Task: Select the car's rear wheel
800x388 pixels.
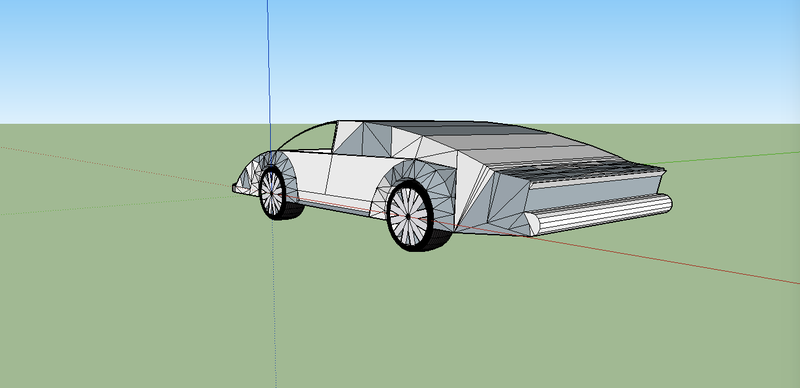Action: coord(410,216)
